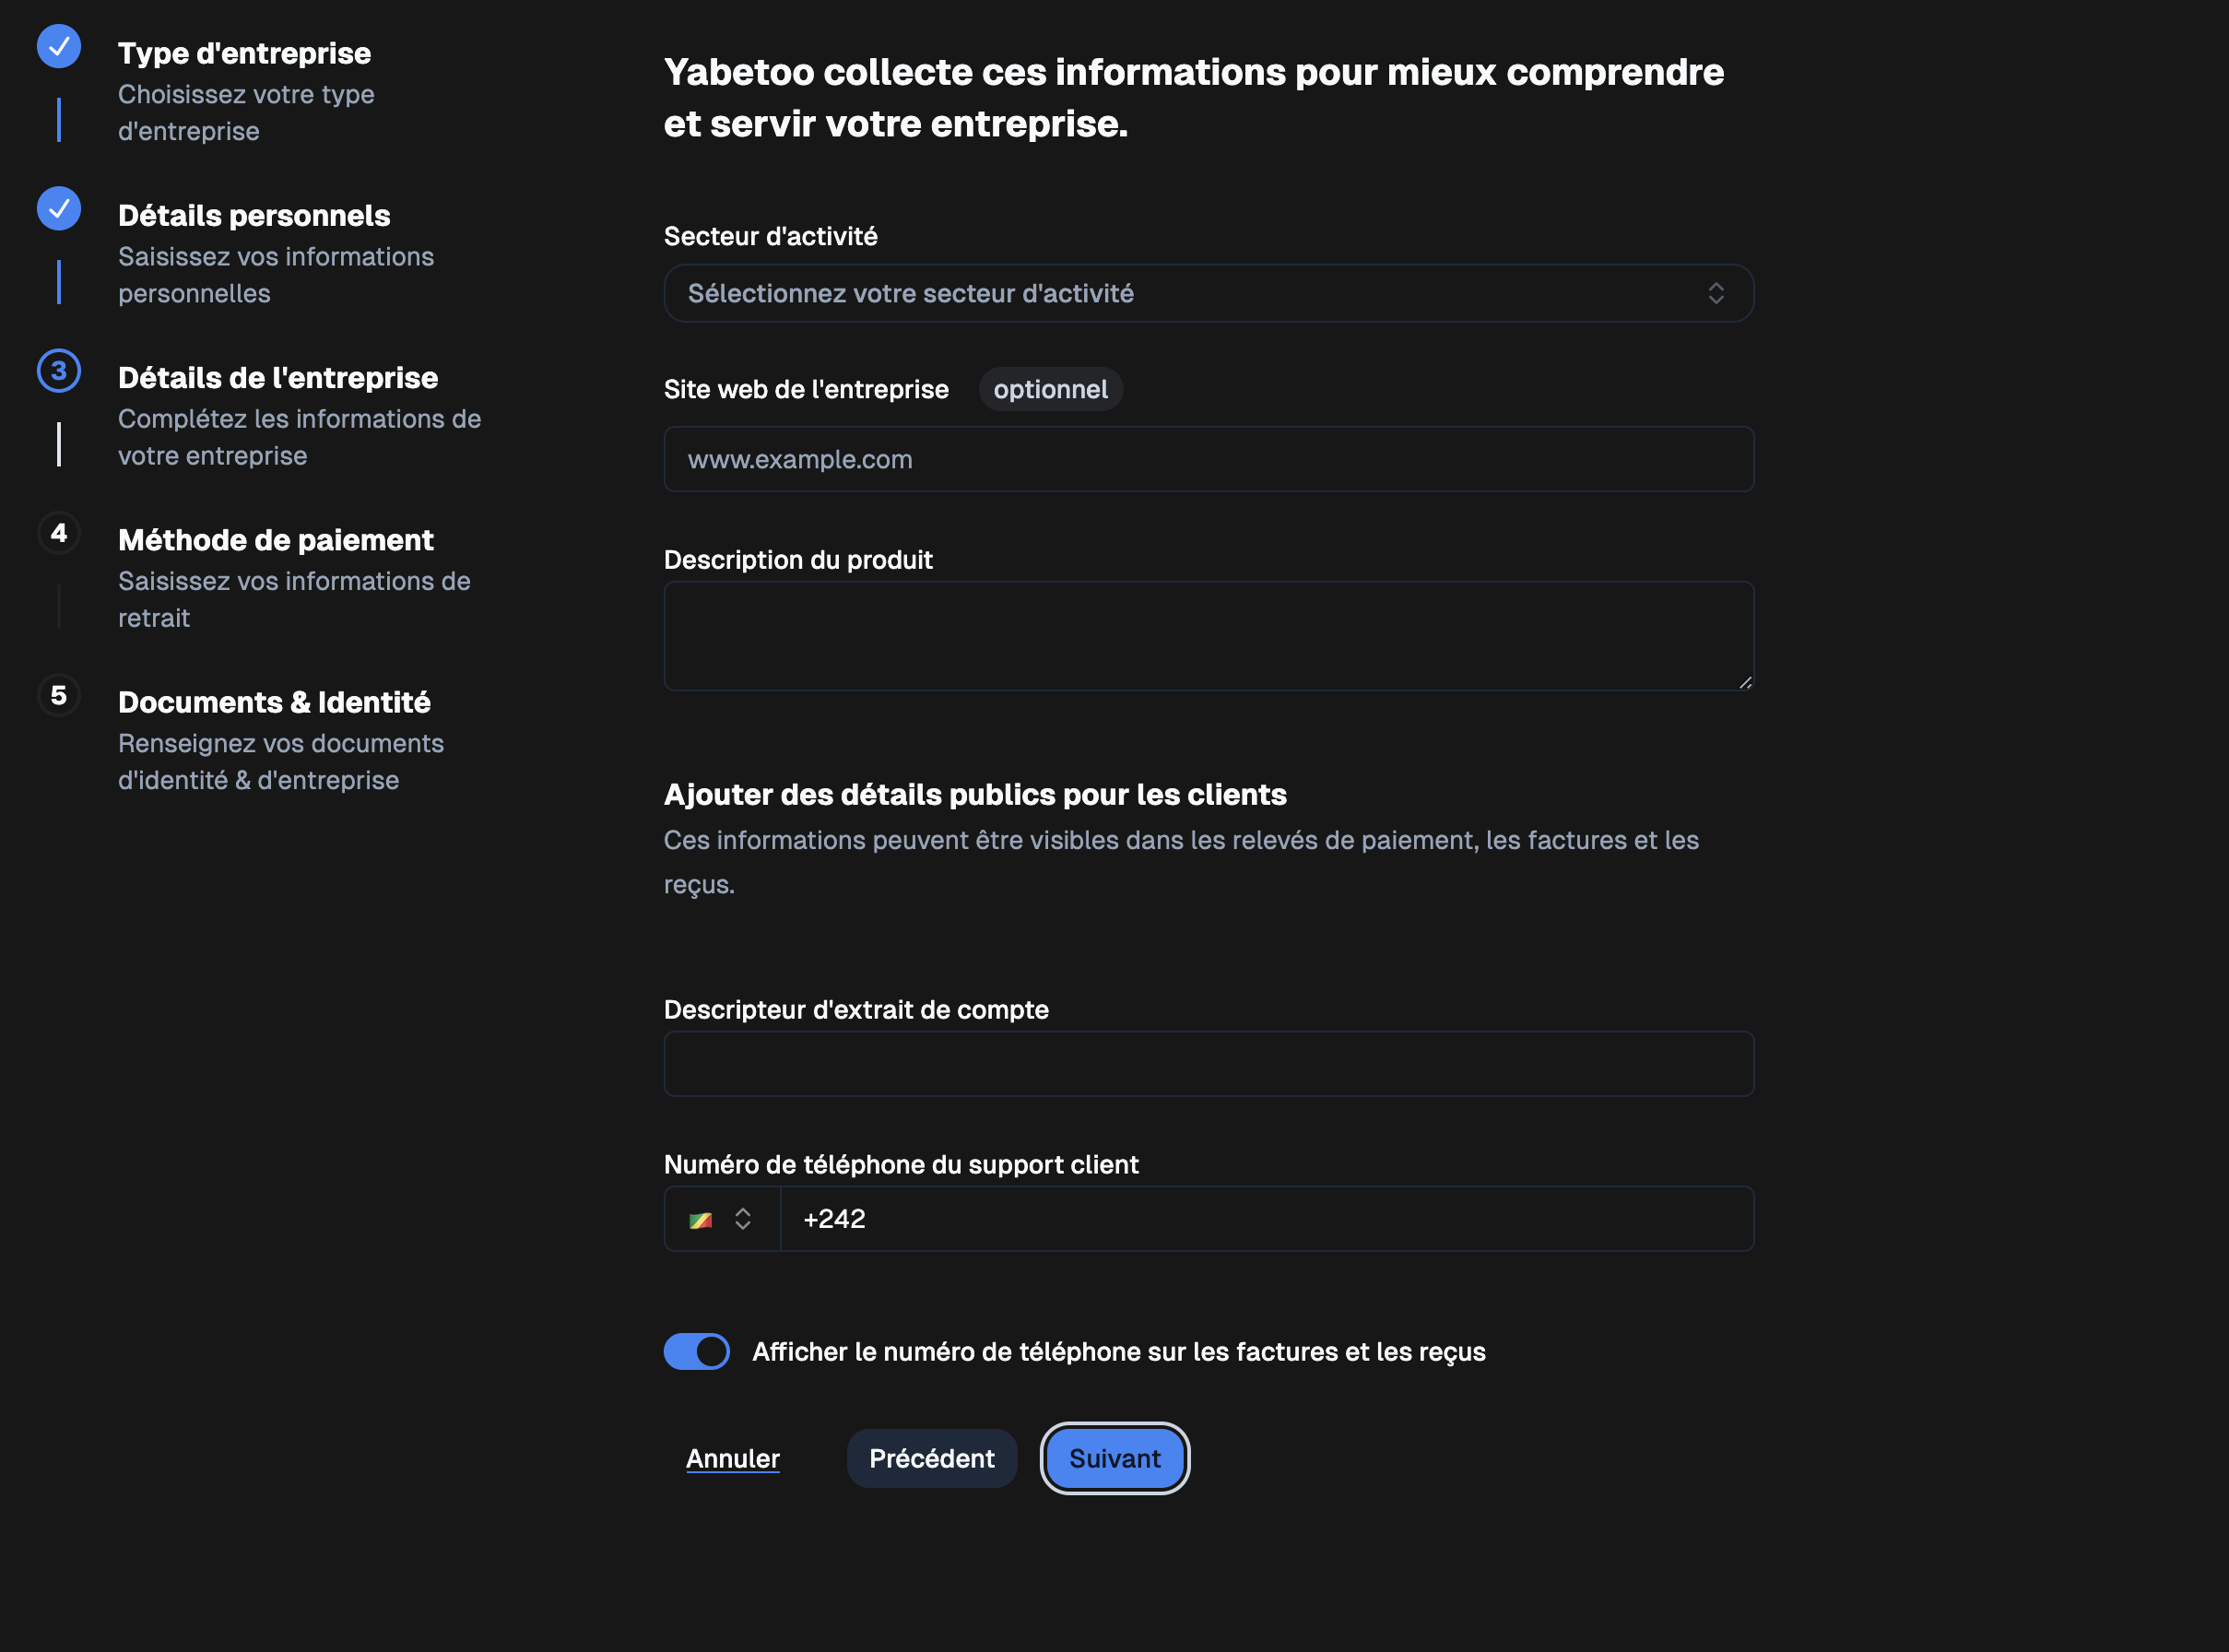Enable showing phone number on invoices and receipts
2229x1652 pixels.
coord(696,1351)
